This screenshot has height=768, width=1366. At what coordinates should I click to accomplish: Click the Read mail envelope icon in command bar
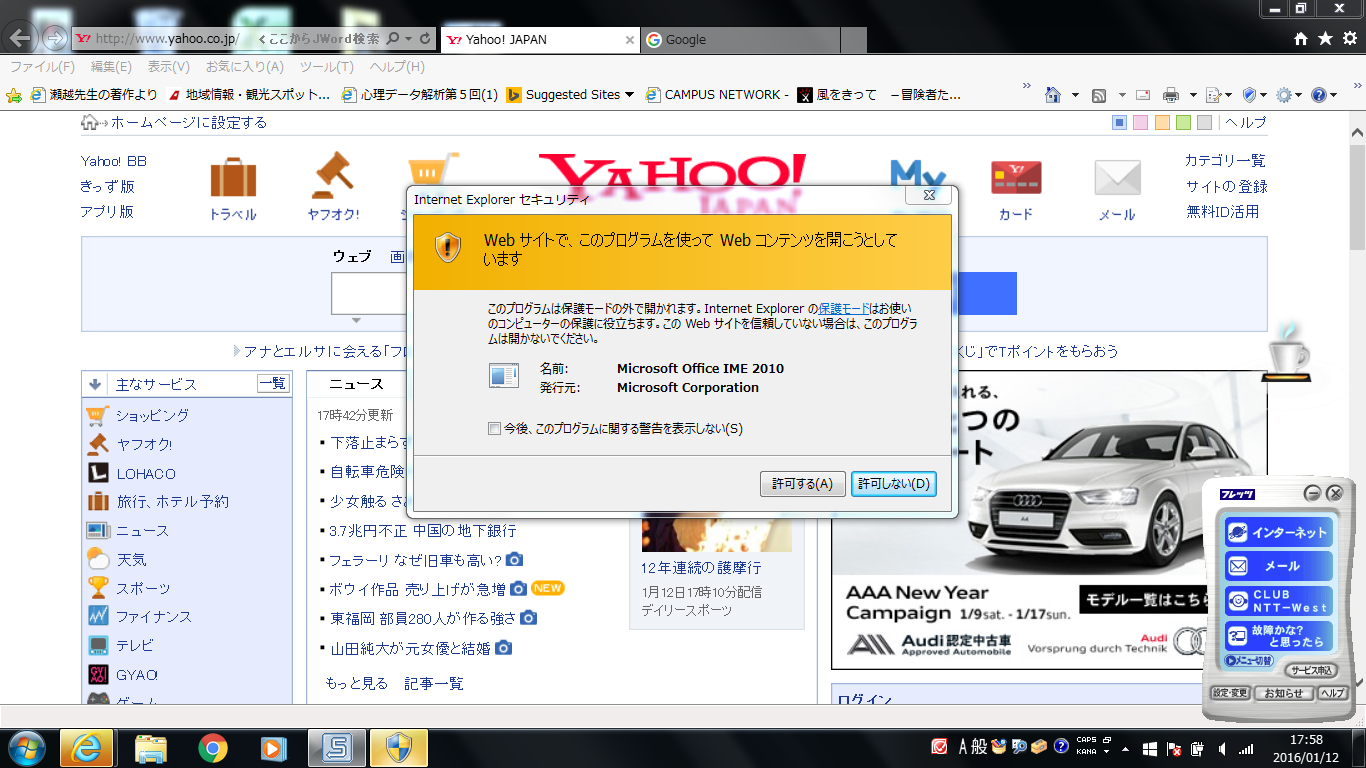(x=1142, y=95)
